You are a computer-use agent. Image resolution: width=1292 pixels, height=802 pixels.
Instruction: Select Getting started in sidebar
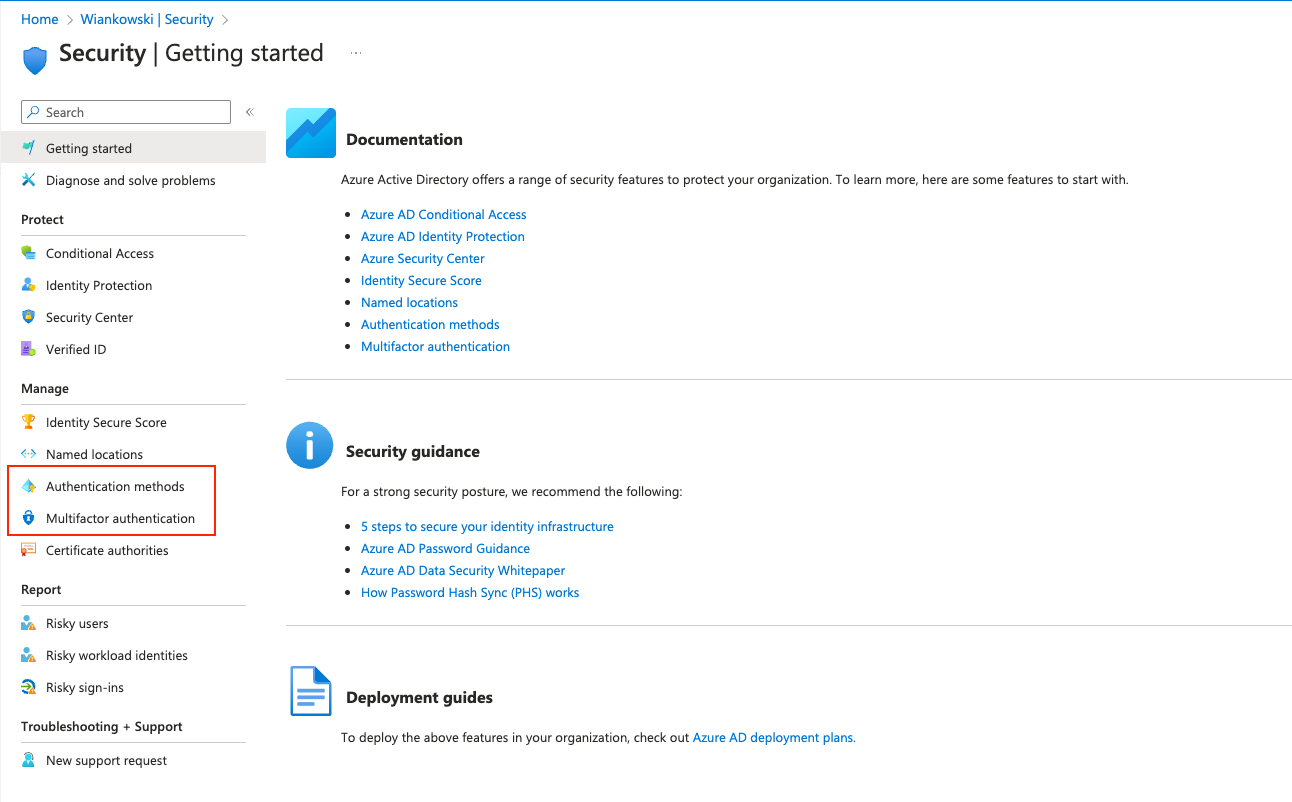(133, 148)
